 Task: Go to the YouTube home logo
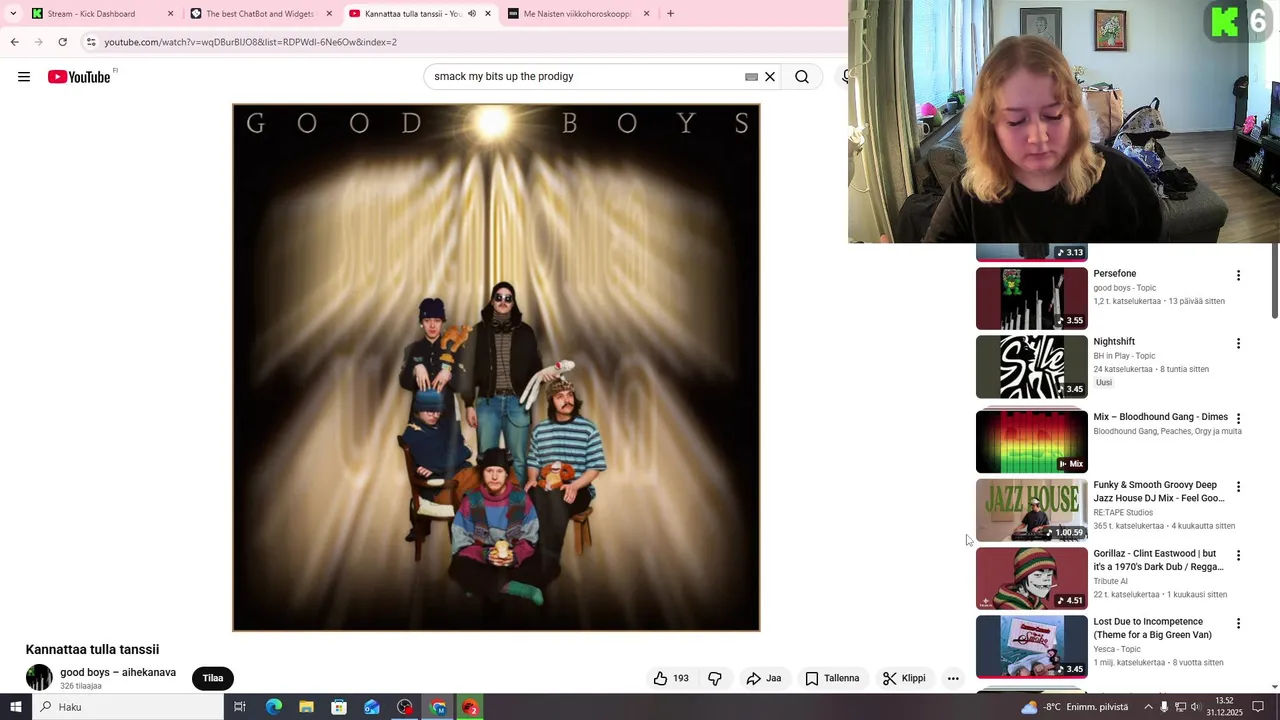pos(79,77)
